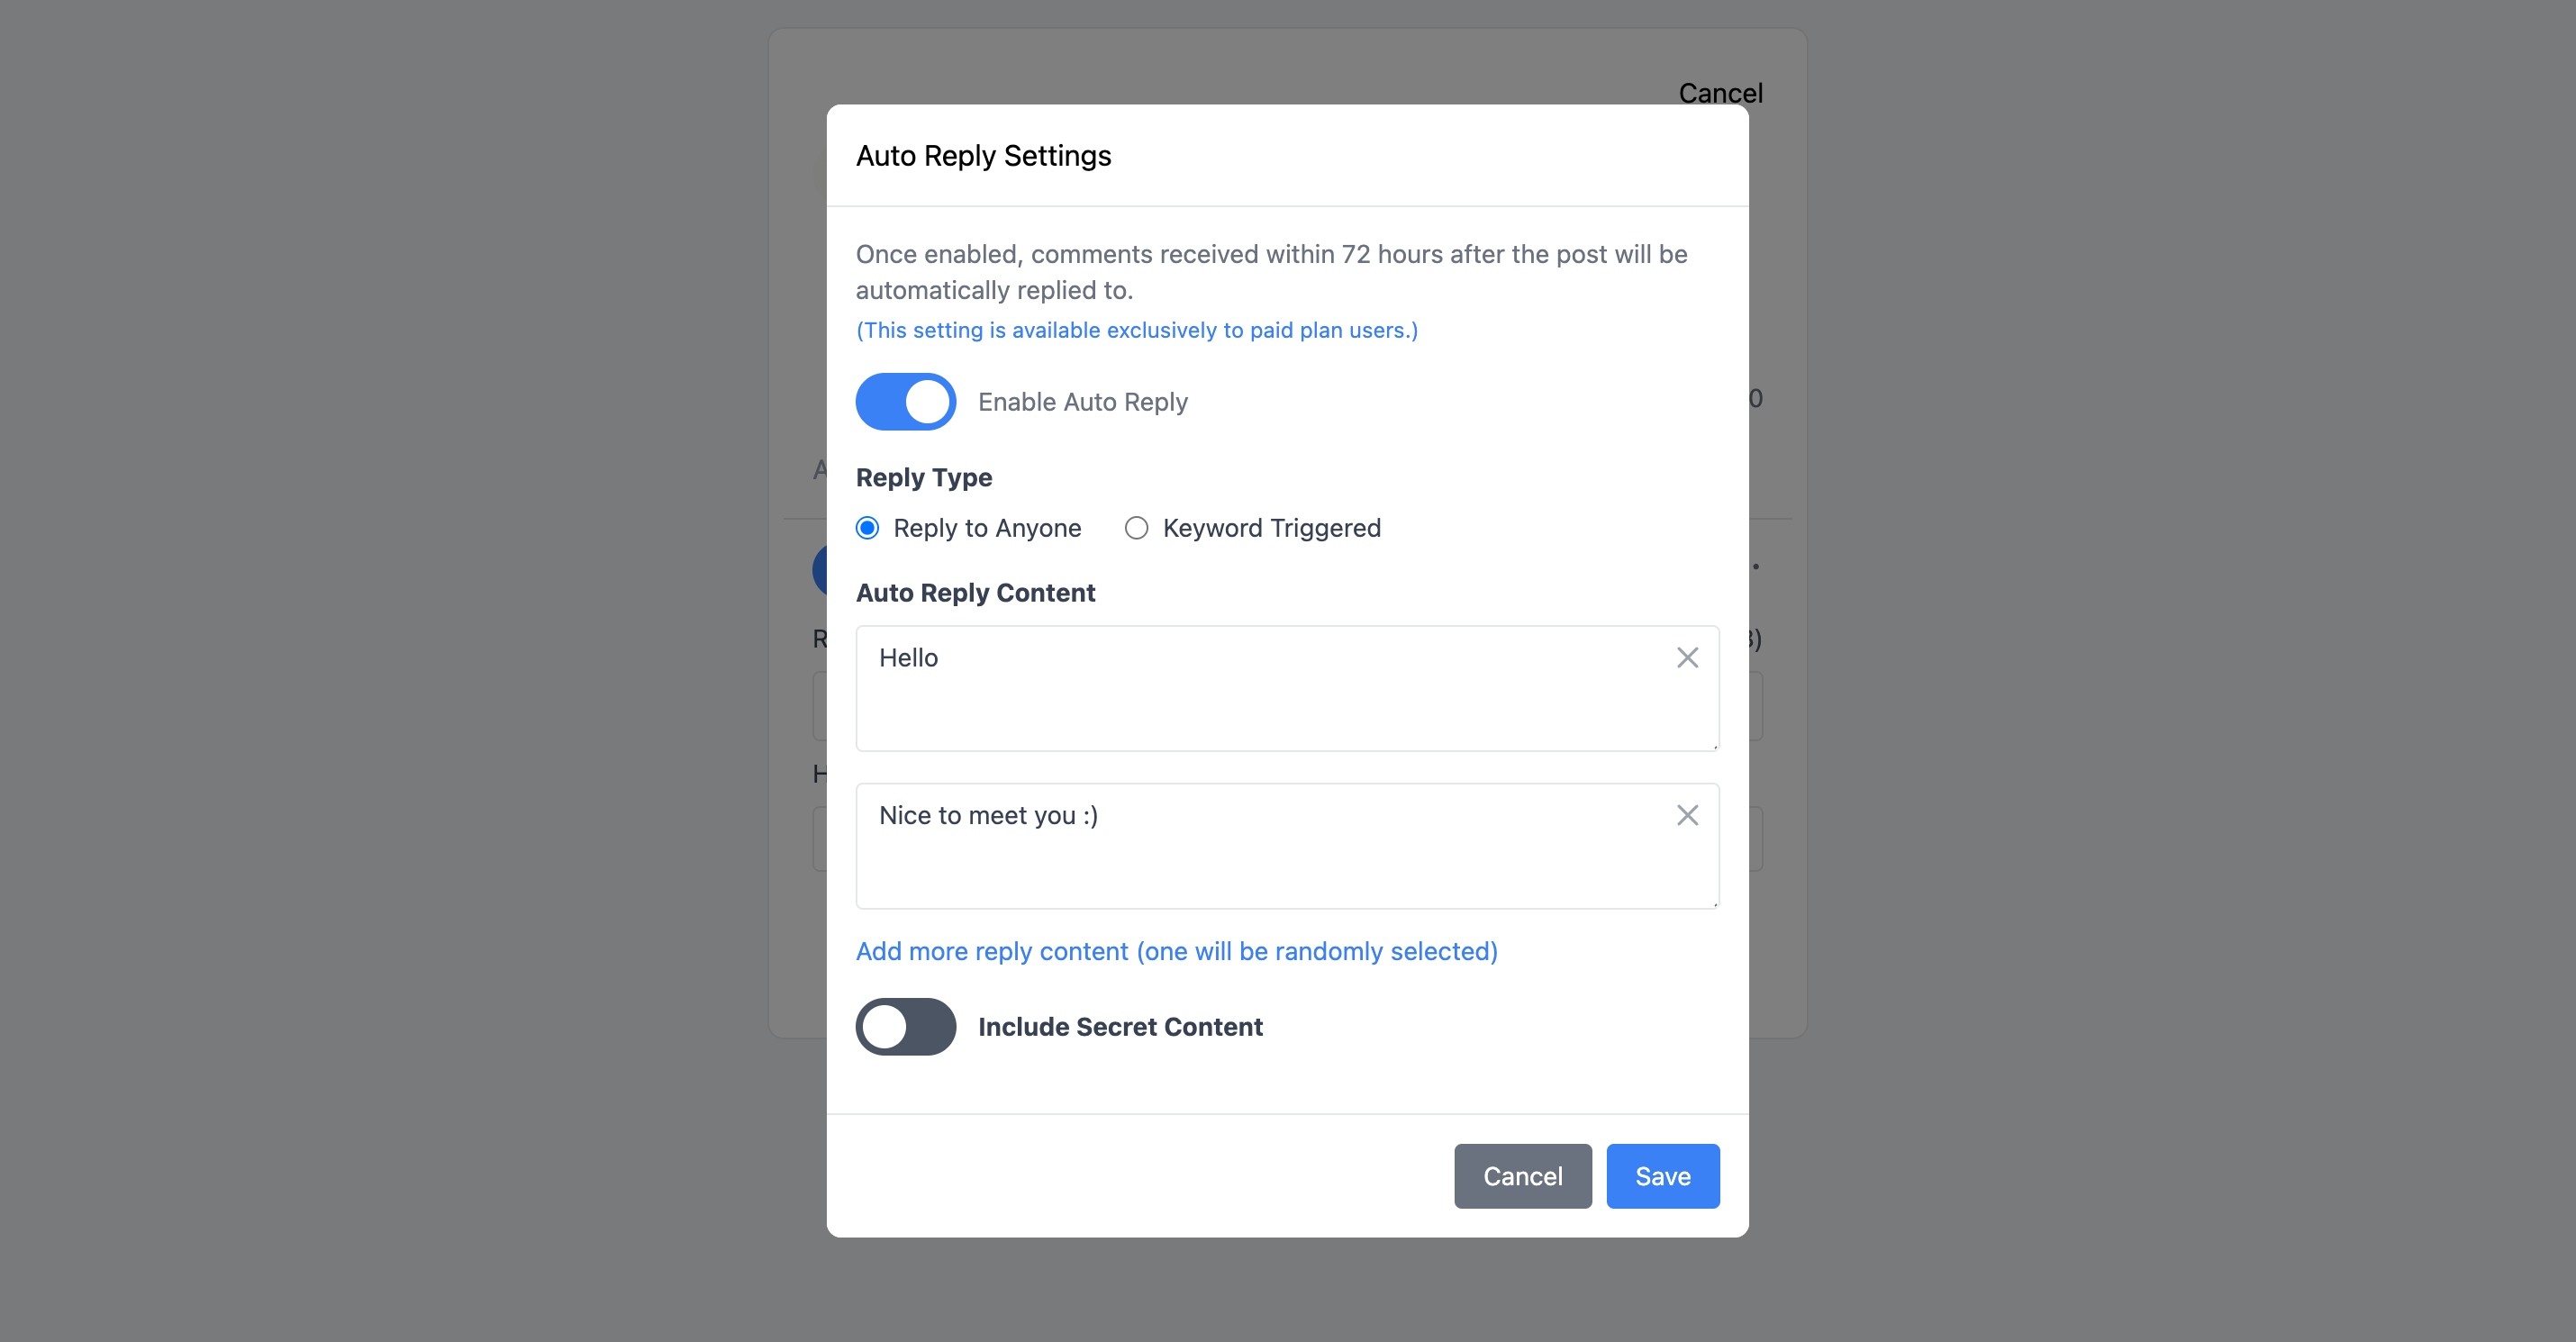Remove the "Hello" reply content entry
Screen dimensions: 2576x1342
click(x=1687, y=658)
